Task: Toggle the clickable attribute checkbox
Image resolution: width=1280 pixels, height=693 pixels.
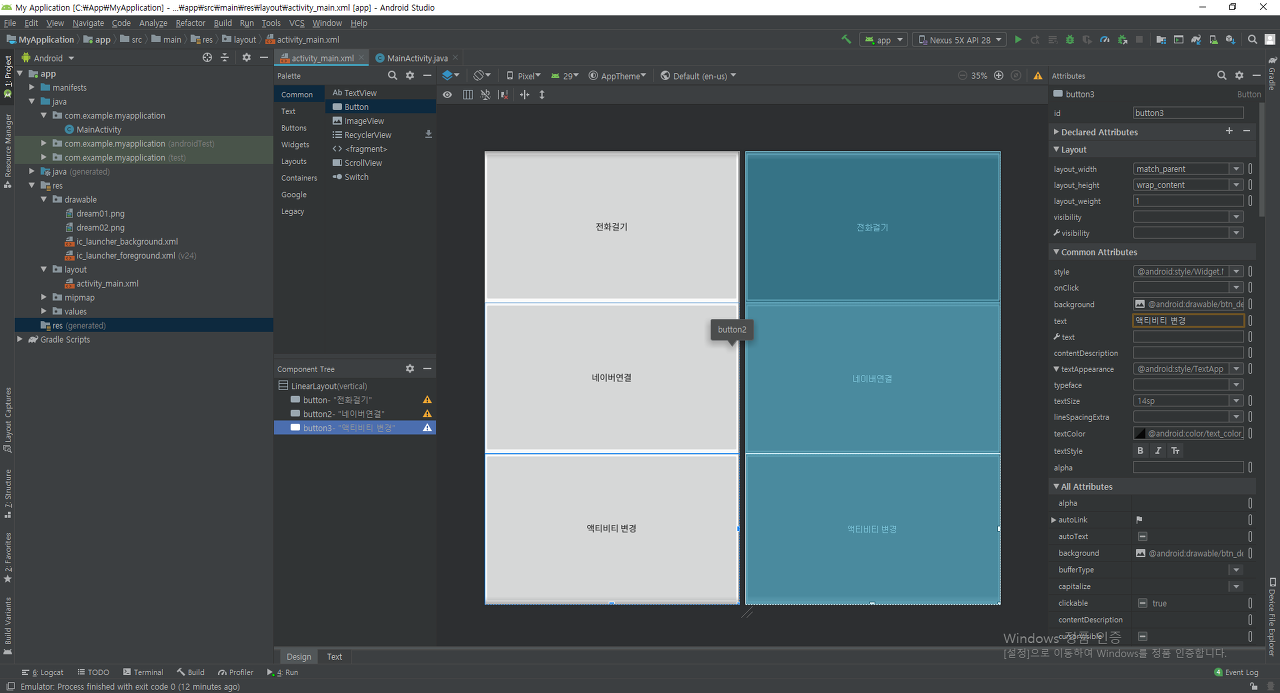Action: coord(1142,603)
